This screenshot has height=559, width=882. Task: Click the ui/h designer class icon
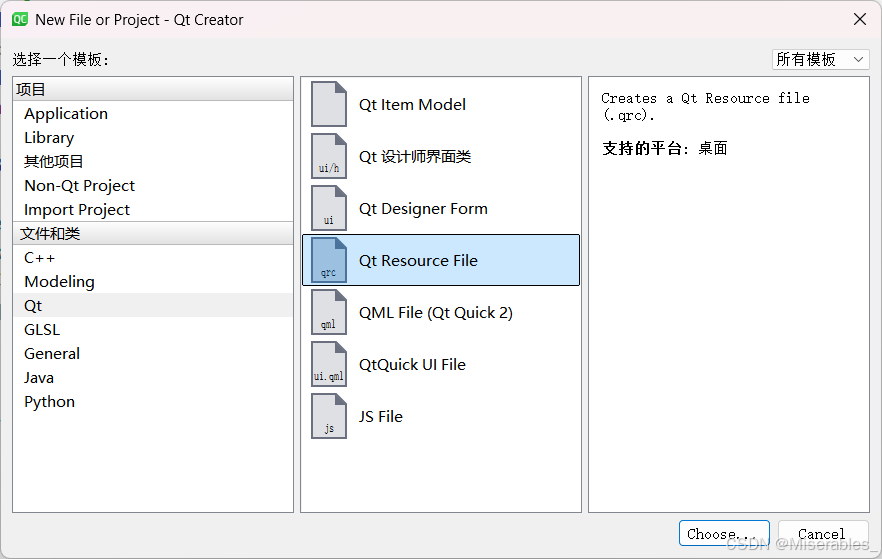point(329,156)
